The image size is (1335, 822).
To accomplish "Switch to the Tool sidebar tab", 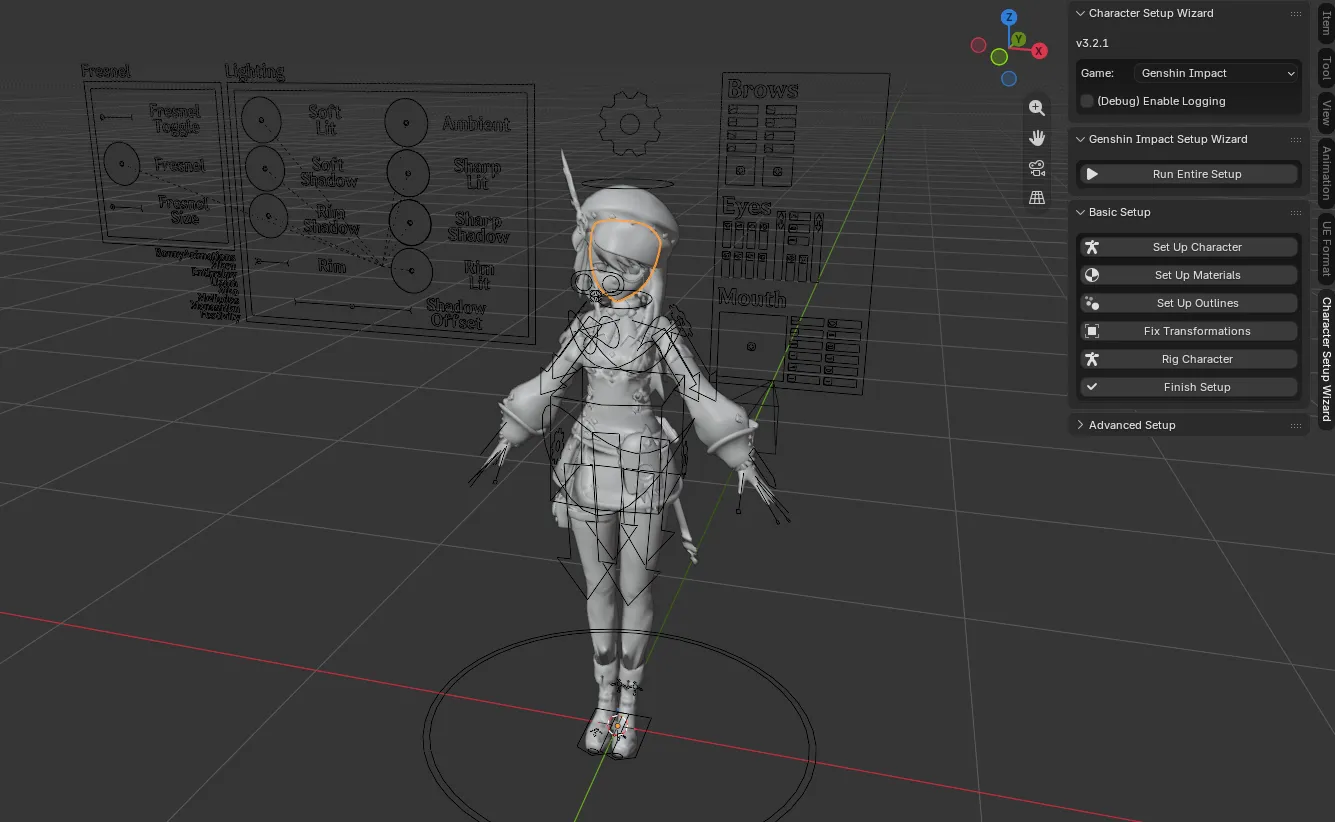I will tap(1326, 68).
